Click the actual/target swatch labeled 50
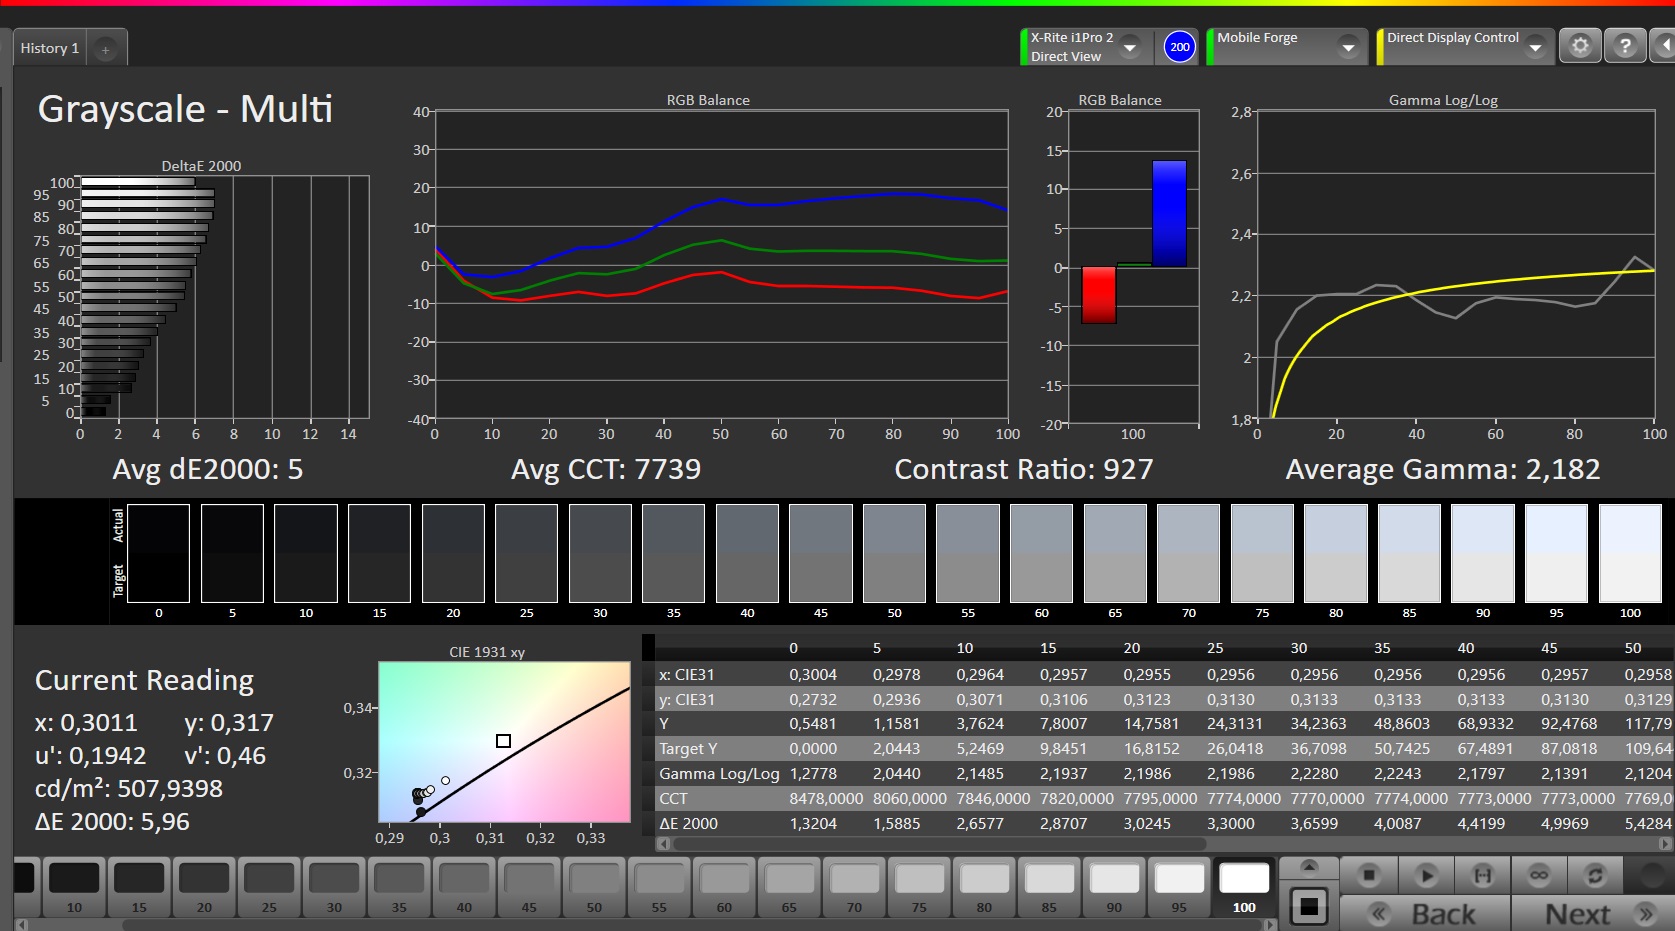Image resolution: width=1675 pixels, height=931 pixels. click(894, 553)
